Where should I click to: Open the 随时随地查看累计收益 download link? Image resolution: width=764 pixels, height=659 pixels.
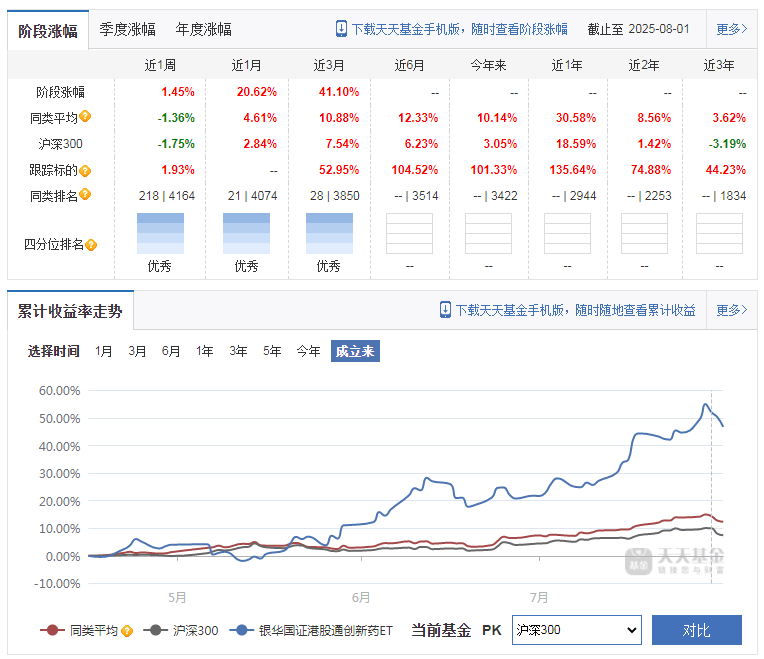click(575, 310)
